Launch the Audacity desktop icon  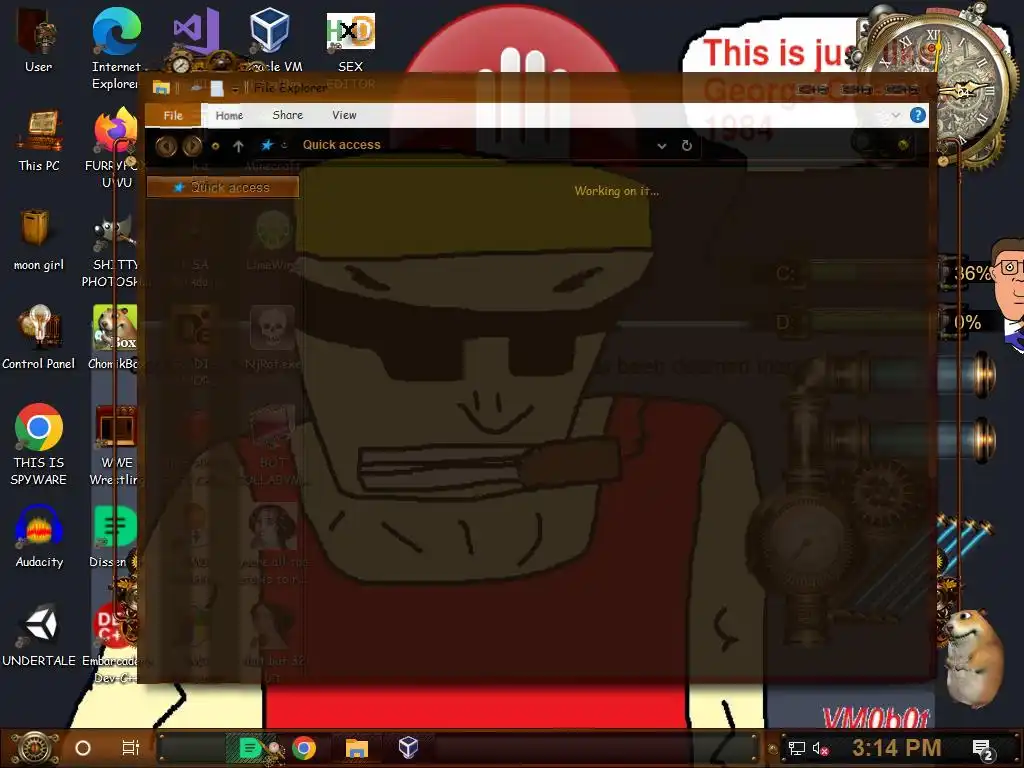point(39,537)
